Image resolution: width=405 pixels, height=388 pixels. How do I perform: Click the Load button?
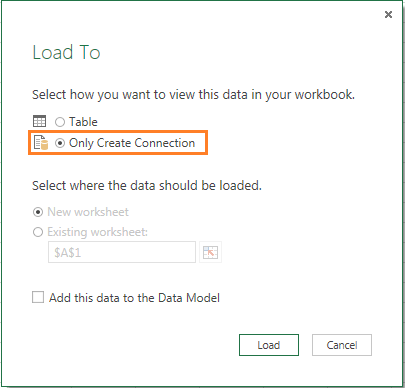269,345
